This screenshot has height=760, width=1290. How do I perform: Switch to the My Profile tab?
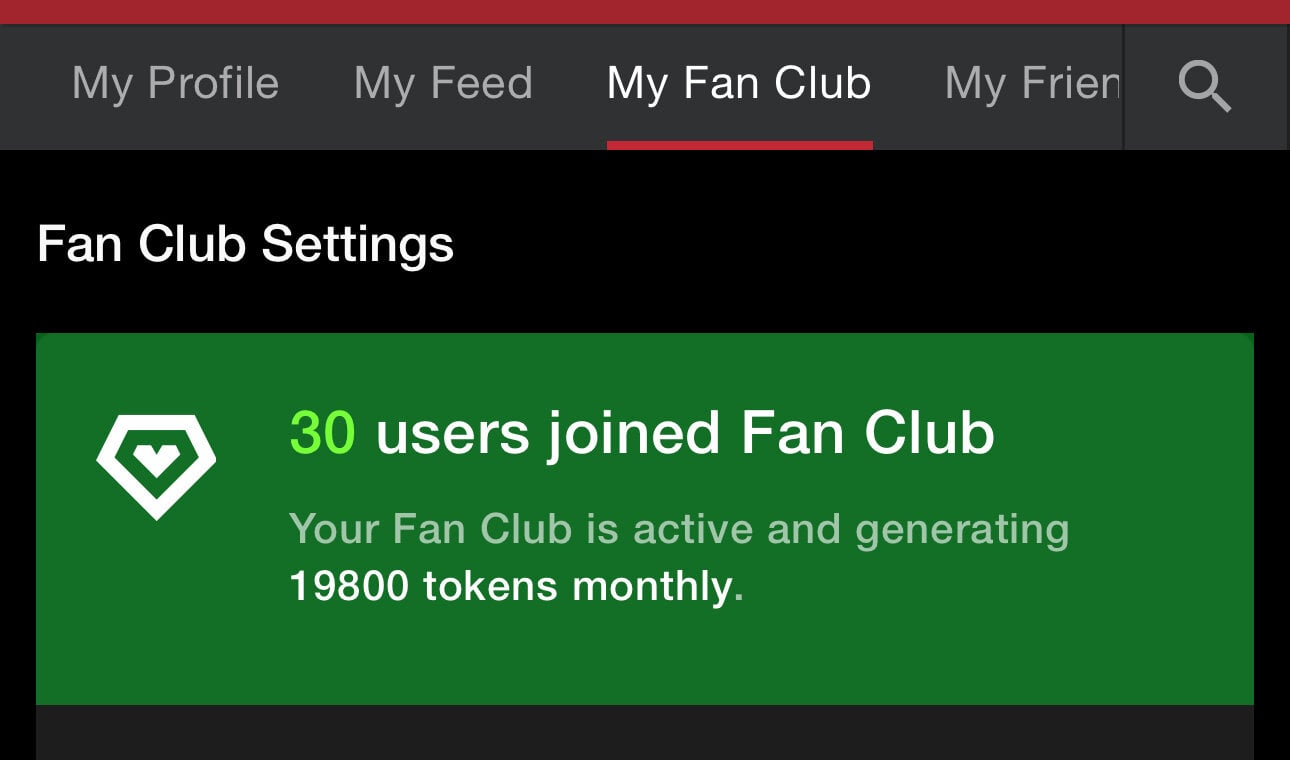click(x=175, y=84)
